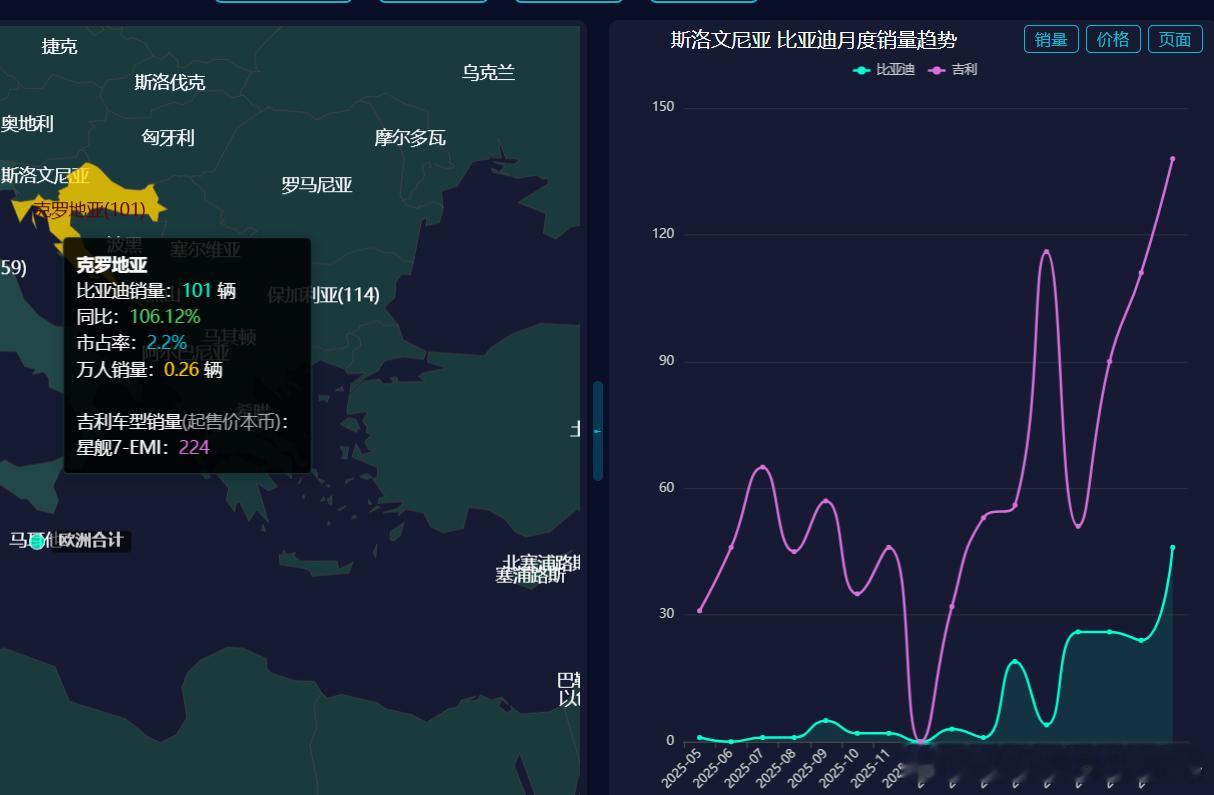Click the 塞尔维亚 label on the map
This screenshot has height=795, width=1214.
pos(205,250)
